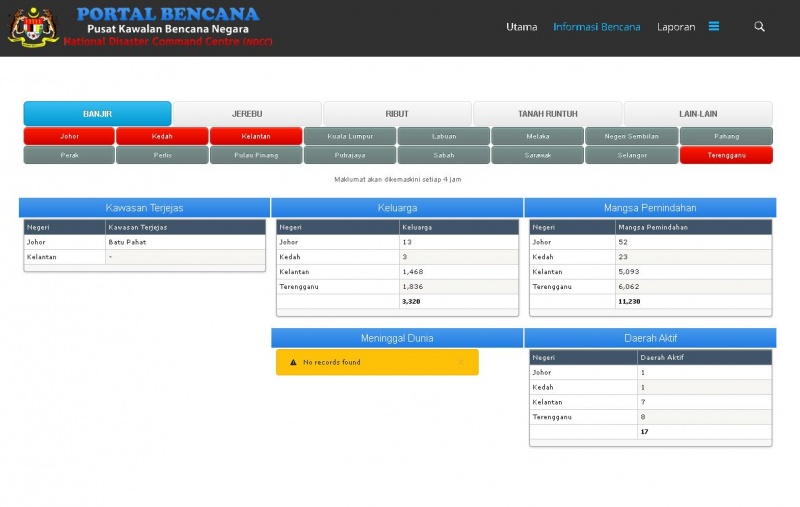Click the Meninggal Dunia panel header
The width and height of the screenshot is (800, 507).
click(x=397, y=338)
